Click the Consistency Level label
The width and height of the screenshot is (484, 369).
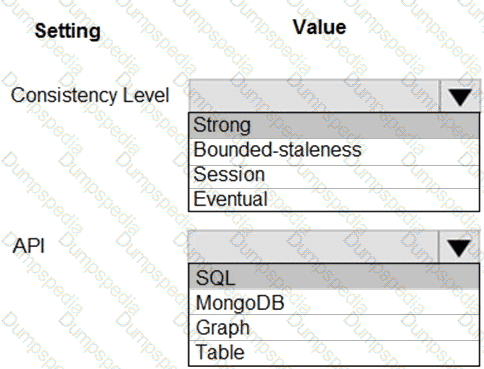pyautogui.click(x=90, y=95)
